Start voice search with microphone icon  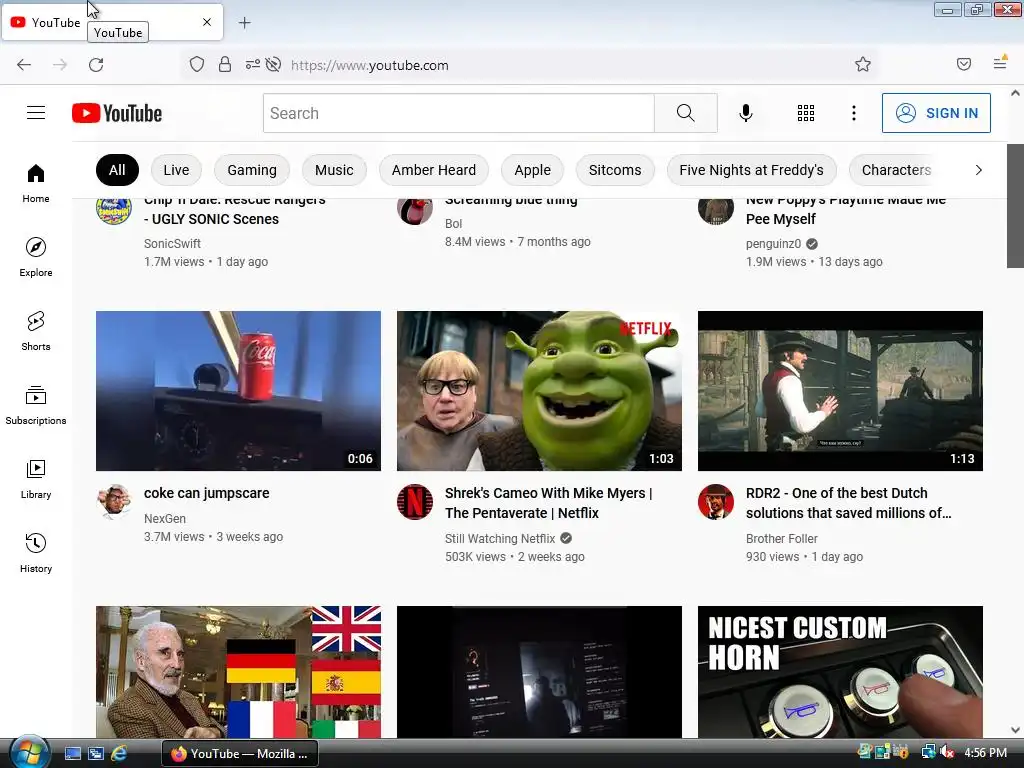click(x=746, y=113)
